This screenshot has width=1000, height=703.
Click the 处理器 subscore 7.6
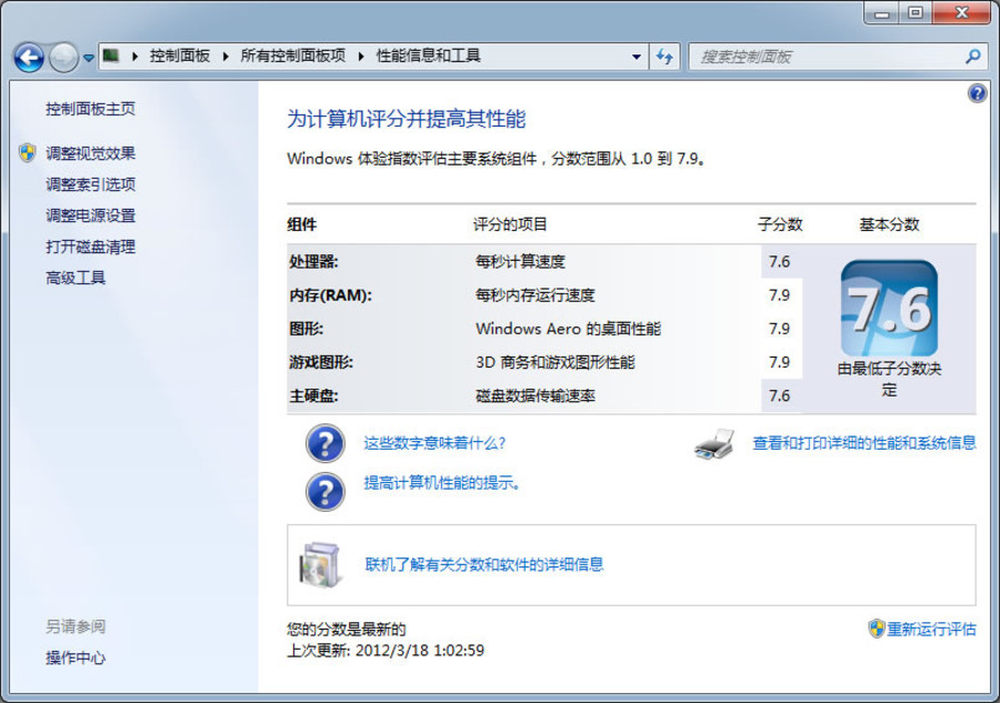[779, 262]
